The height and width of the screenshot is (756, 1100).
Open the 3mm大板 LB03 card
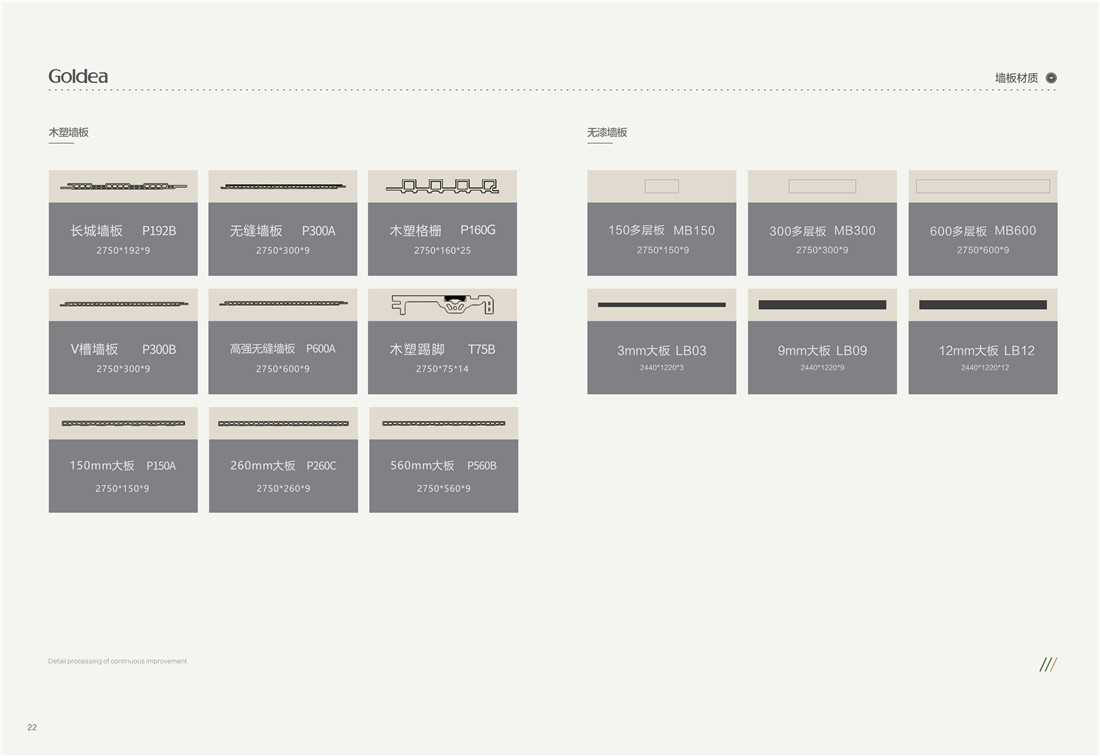pos(662,341)
